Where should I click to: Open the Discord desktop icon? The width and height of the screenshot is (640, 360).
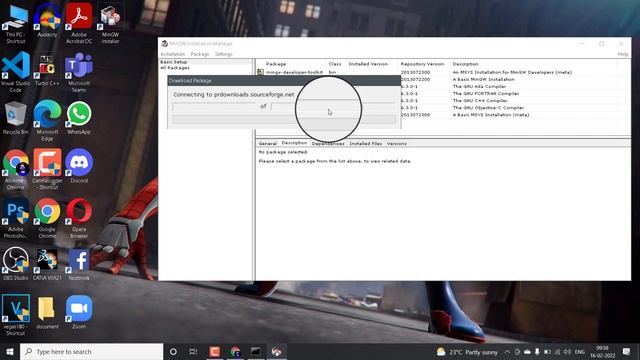pos(79,167)
